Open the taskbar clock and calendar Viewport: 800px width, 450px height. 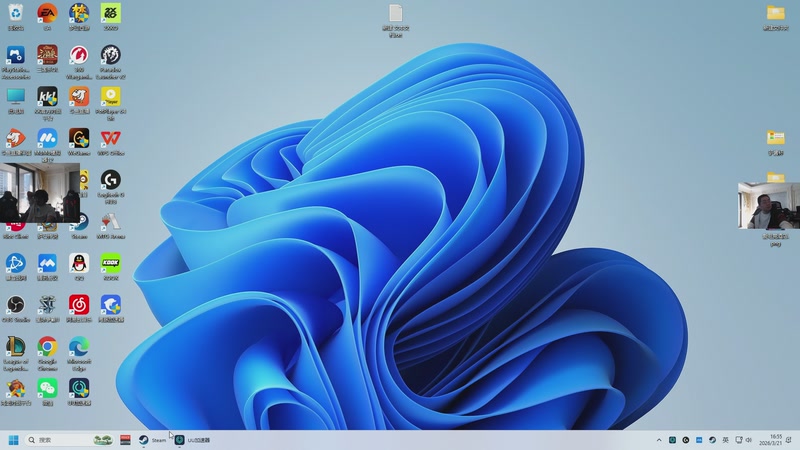770,440
